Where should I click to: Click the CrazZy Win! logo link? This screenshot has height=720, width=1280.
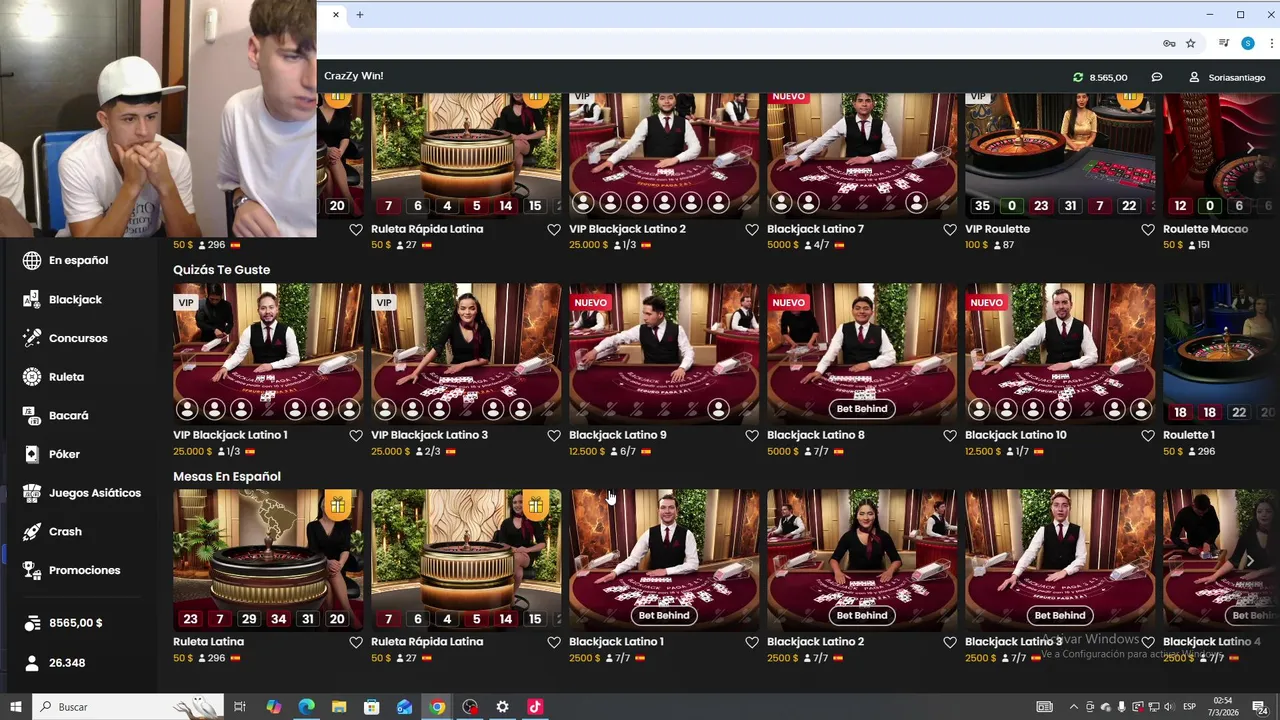tap(354, 76)
